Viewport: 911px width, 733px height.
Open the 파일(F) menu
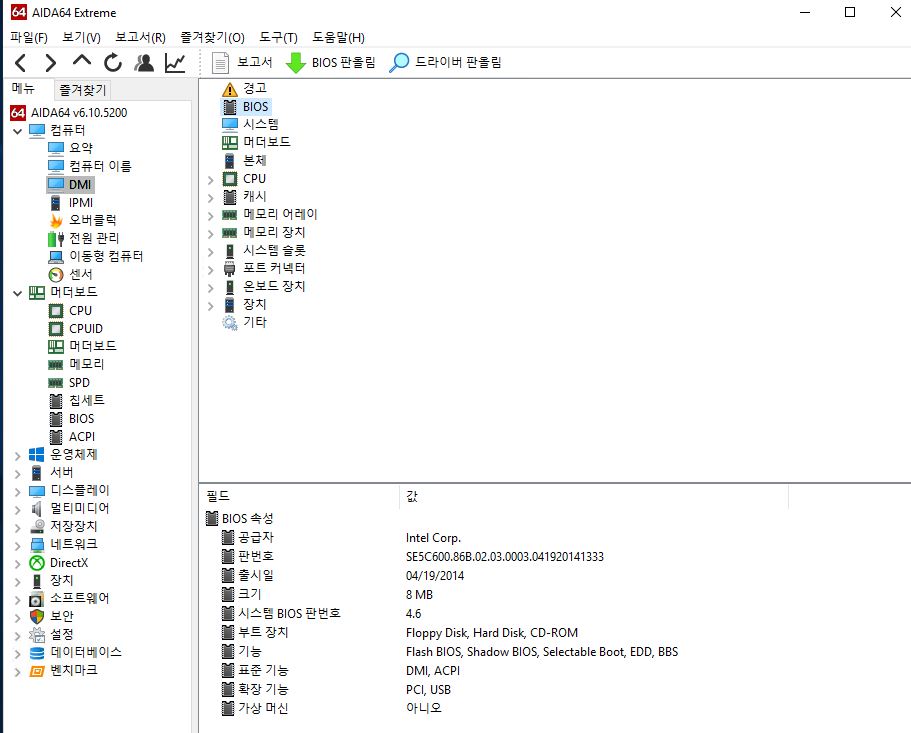28,37
